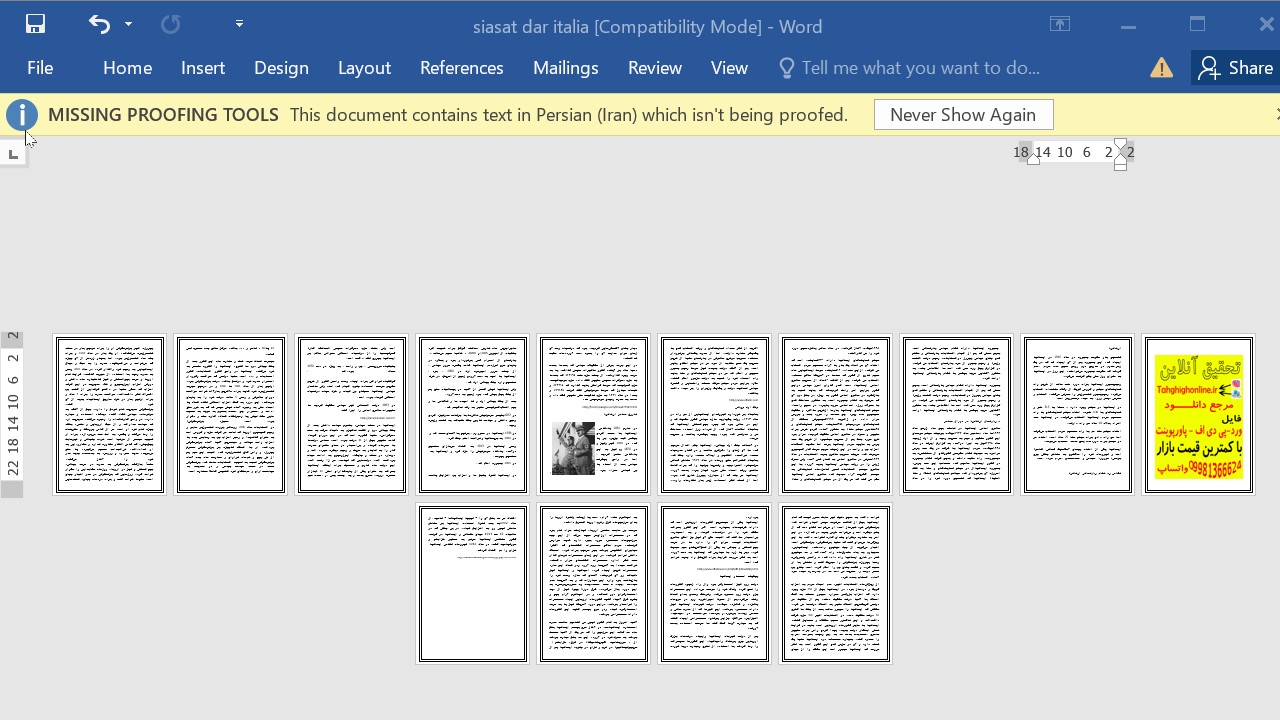
Task: Select the ninth page thumbnail in top row
Action: (x=1078, y=415)
